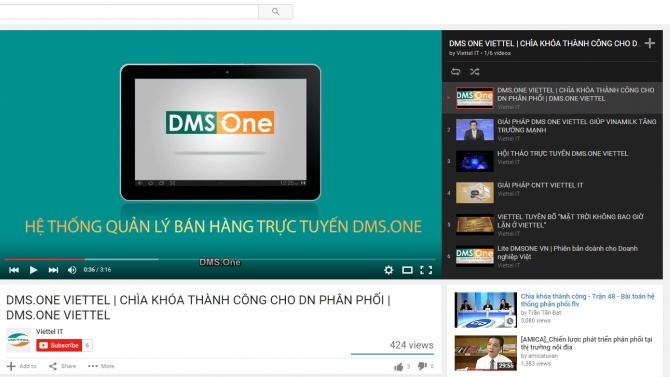Open thumbnail for GIẢI PHÁP CNTT video
670x377 pixels.
click(x=474, y=193)
